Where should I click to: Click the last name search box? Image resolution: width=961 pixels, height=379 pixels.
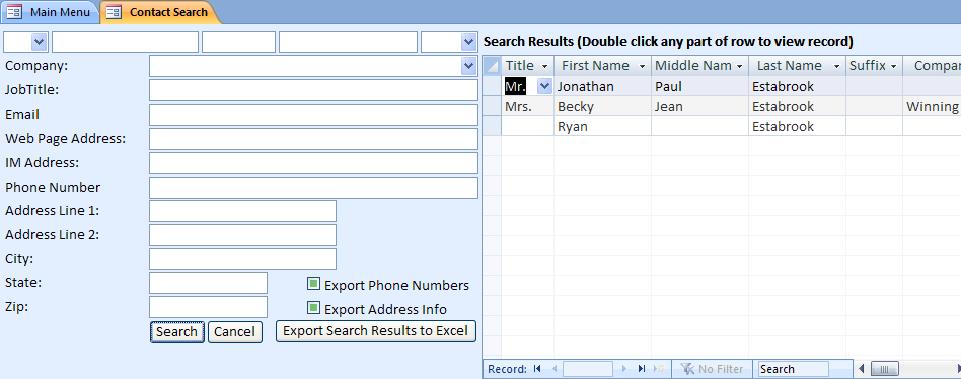(348, 42)
